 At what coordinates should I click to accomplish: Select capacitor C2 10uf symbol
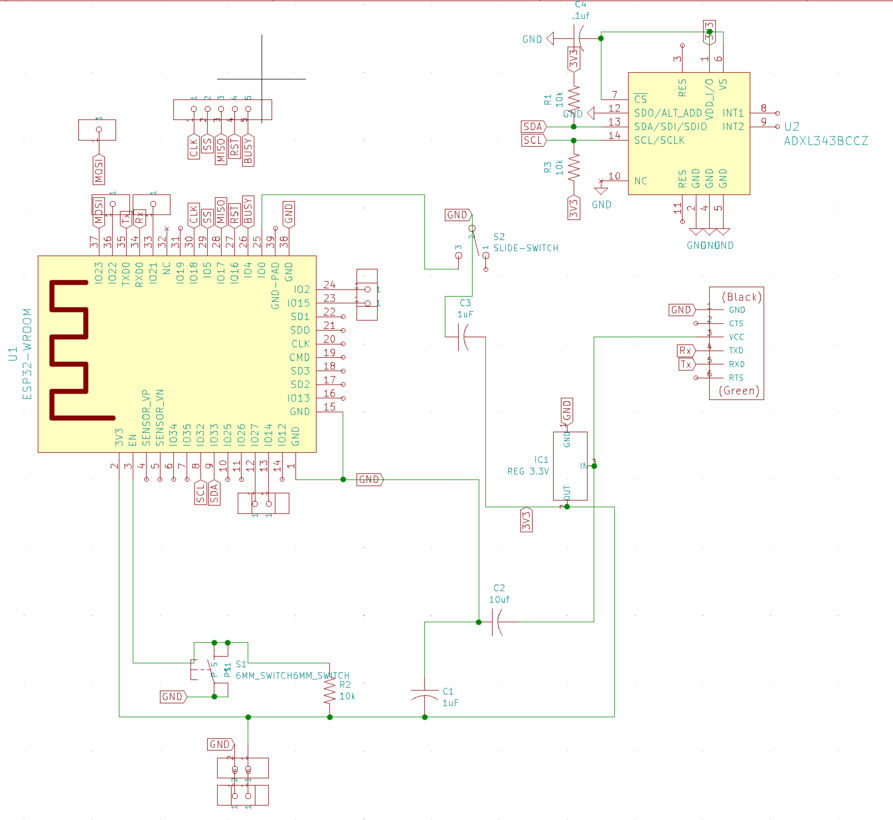click(x=498, y=622)
